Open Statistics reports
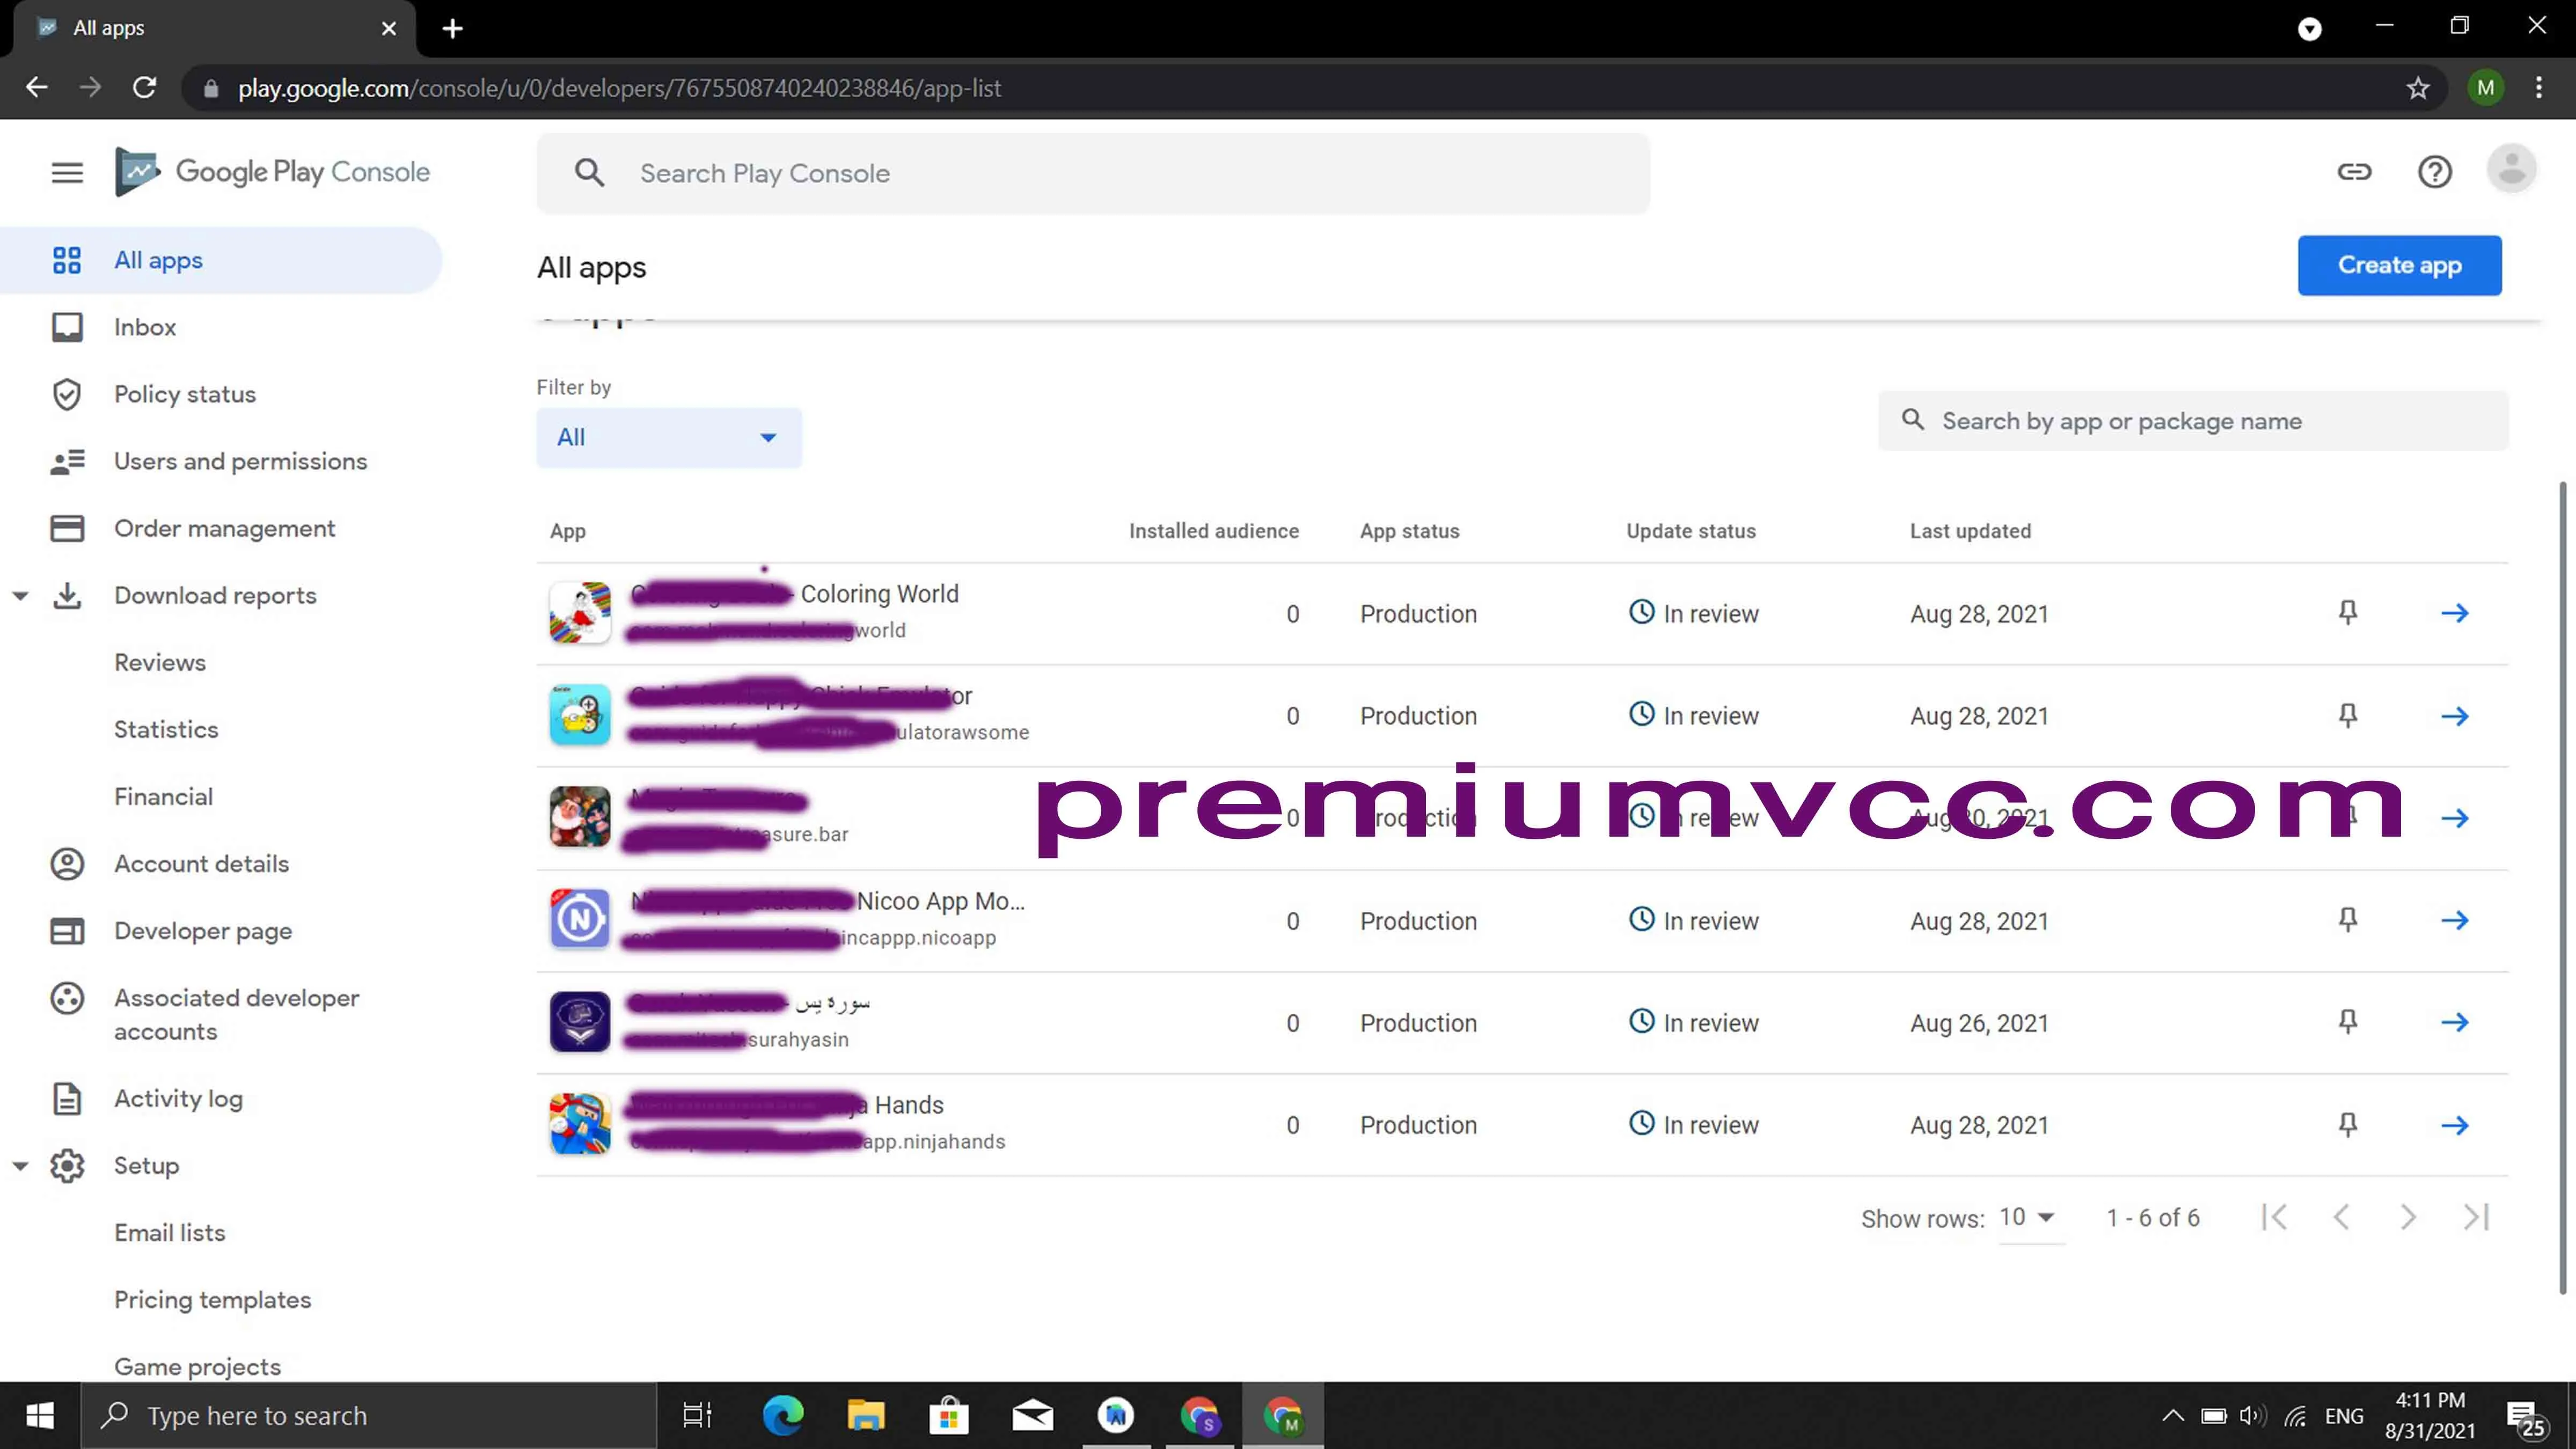This screenshot has width=2576, height=1449. point(166,729)
